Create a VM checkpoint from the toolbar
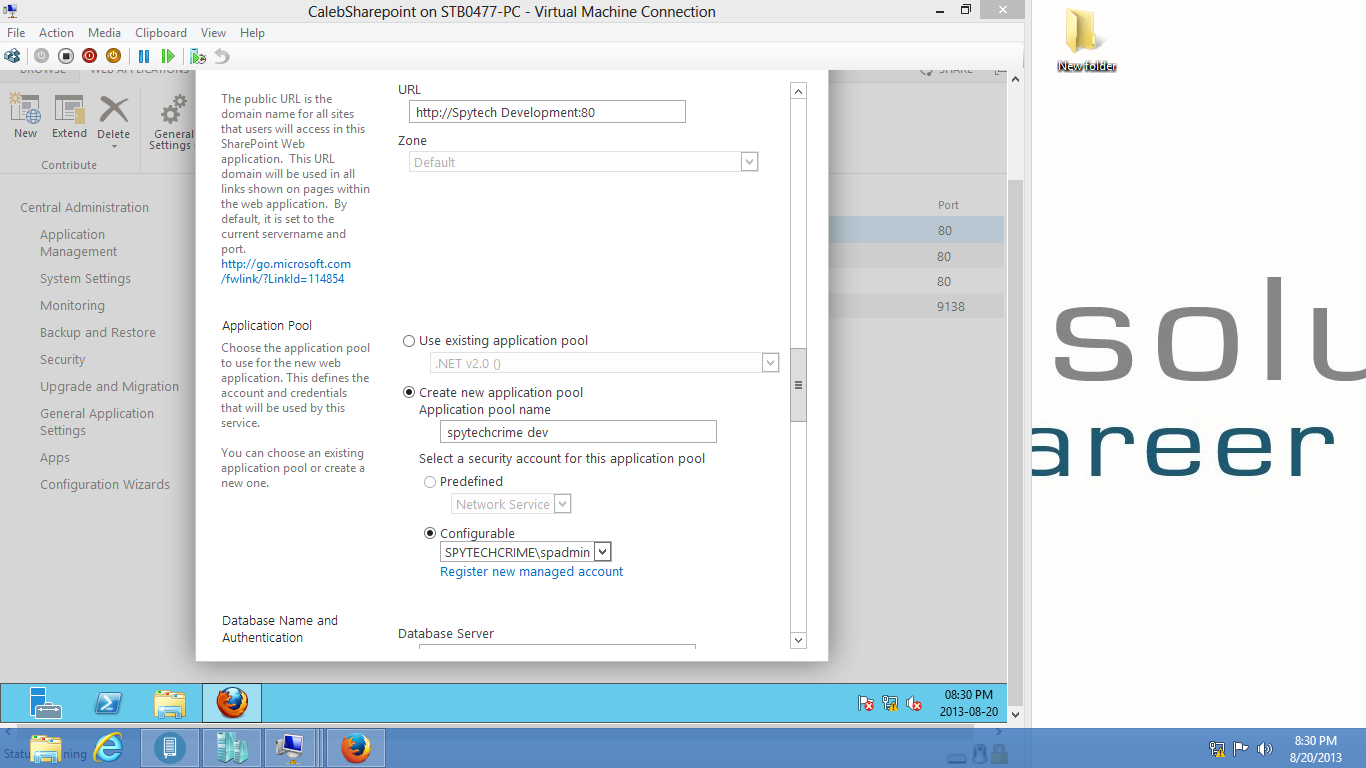 click(198, 56)
